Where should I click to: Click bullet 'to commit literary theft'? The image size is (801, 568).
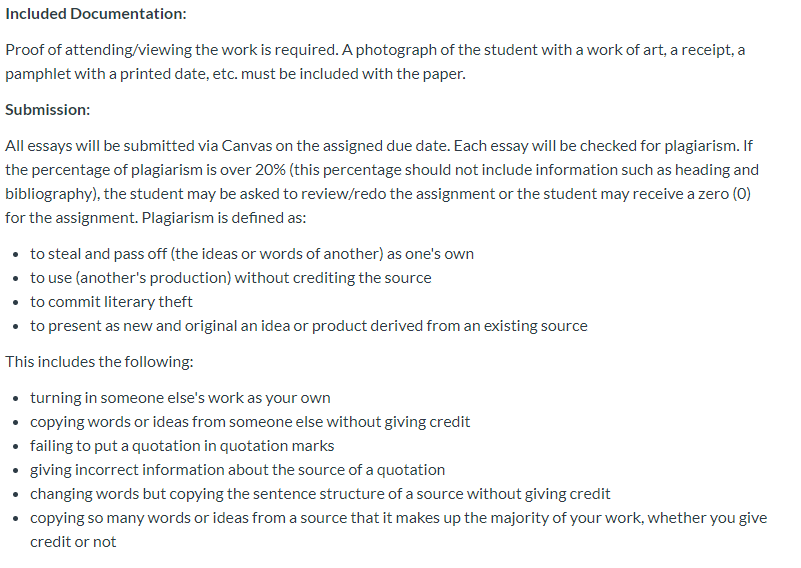(x=111, y=302)
